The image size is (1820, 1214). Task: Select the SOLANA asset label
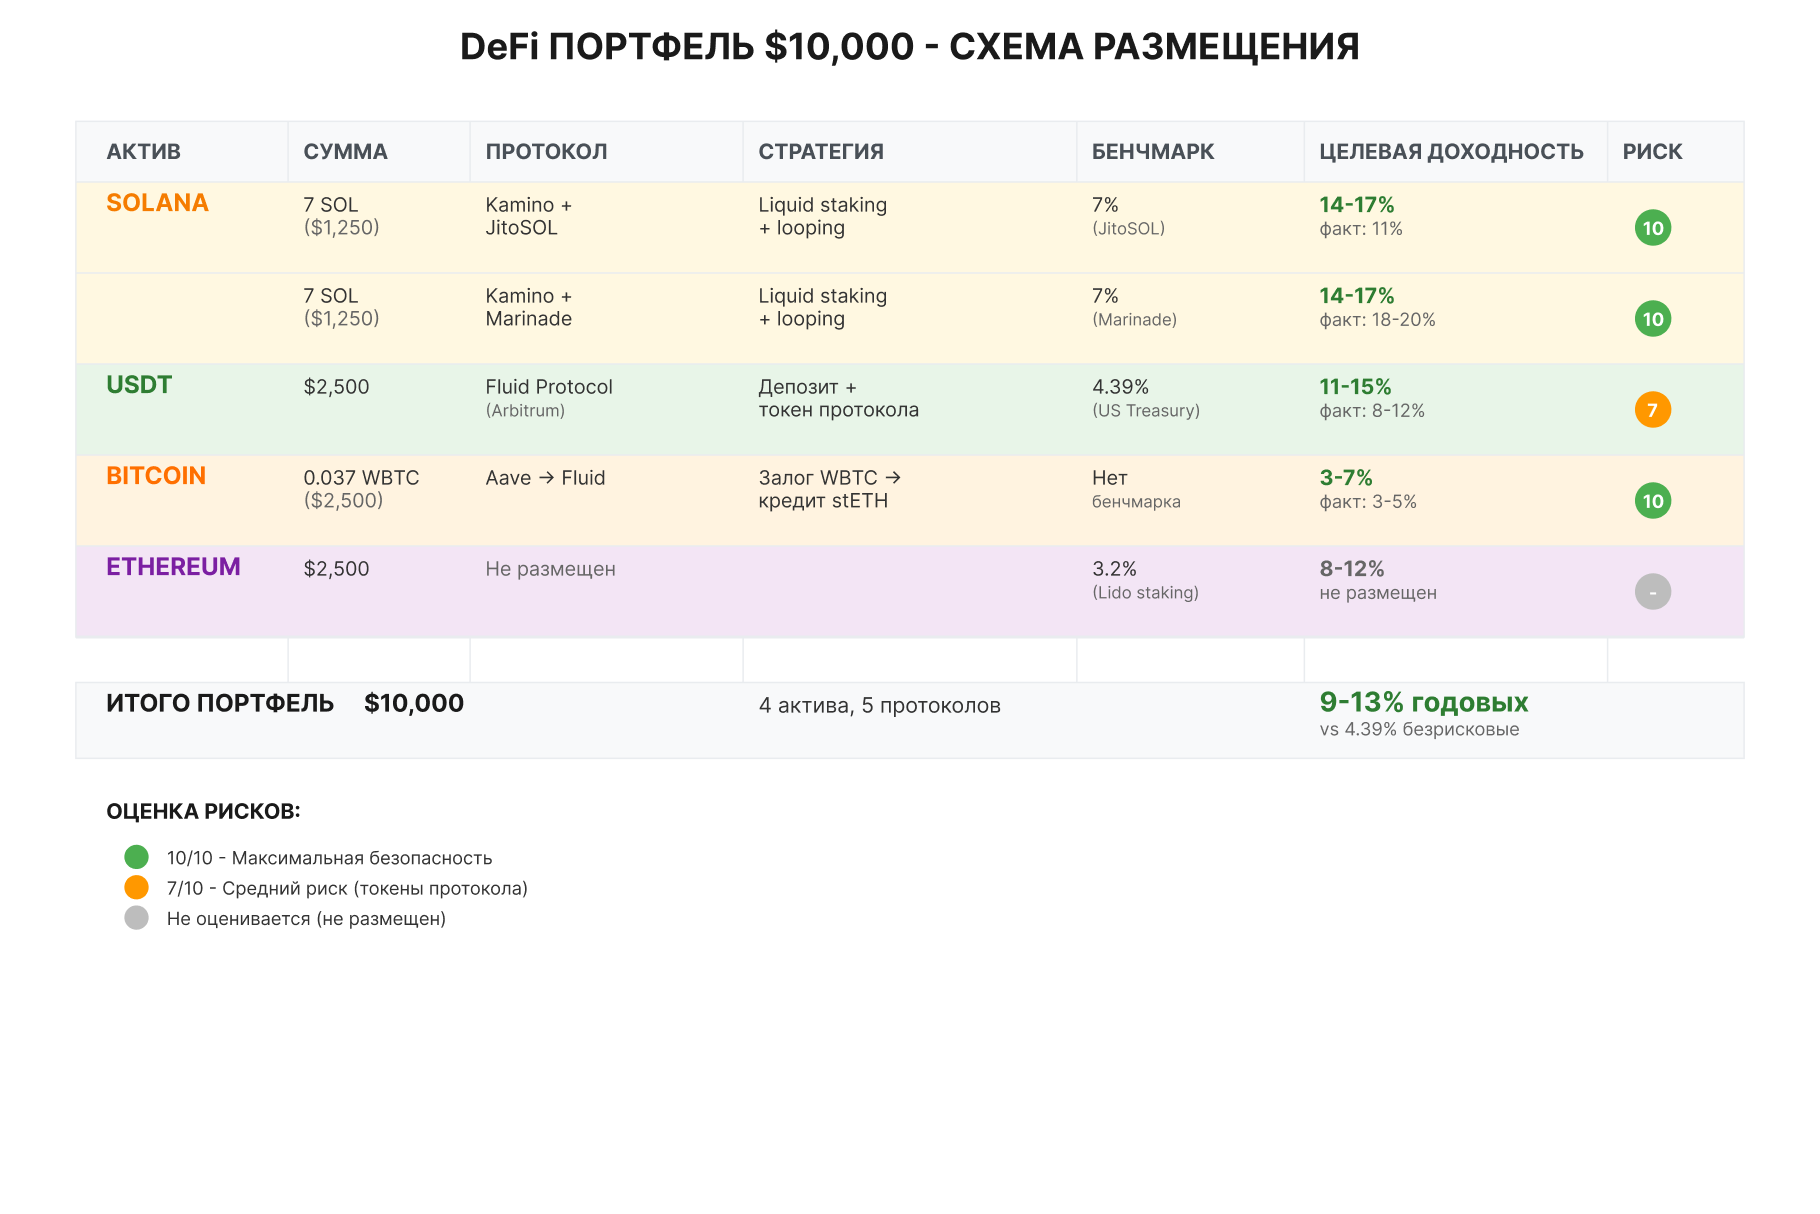point(157,203)
